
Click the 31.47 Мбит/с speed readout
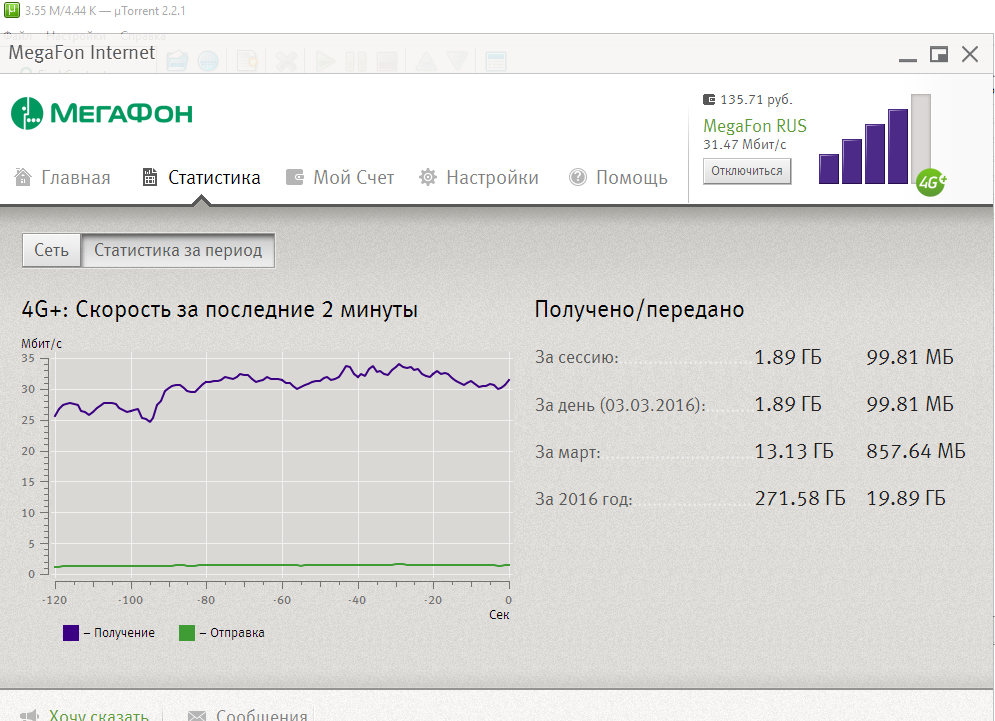point(744,145)
